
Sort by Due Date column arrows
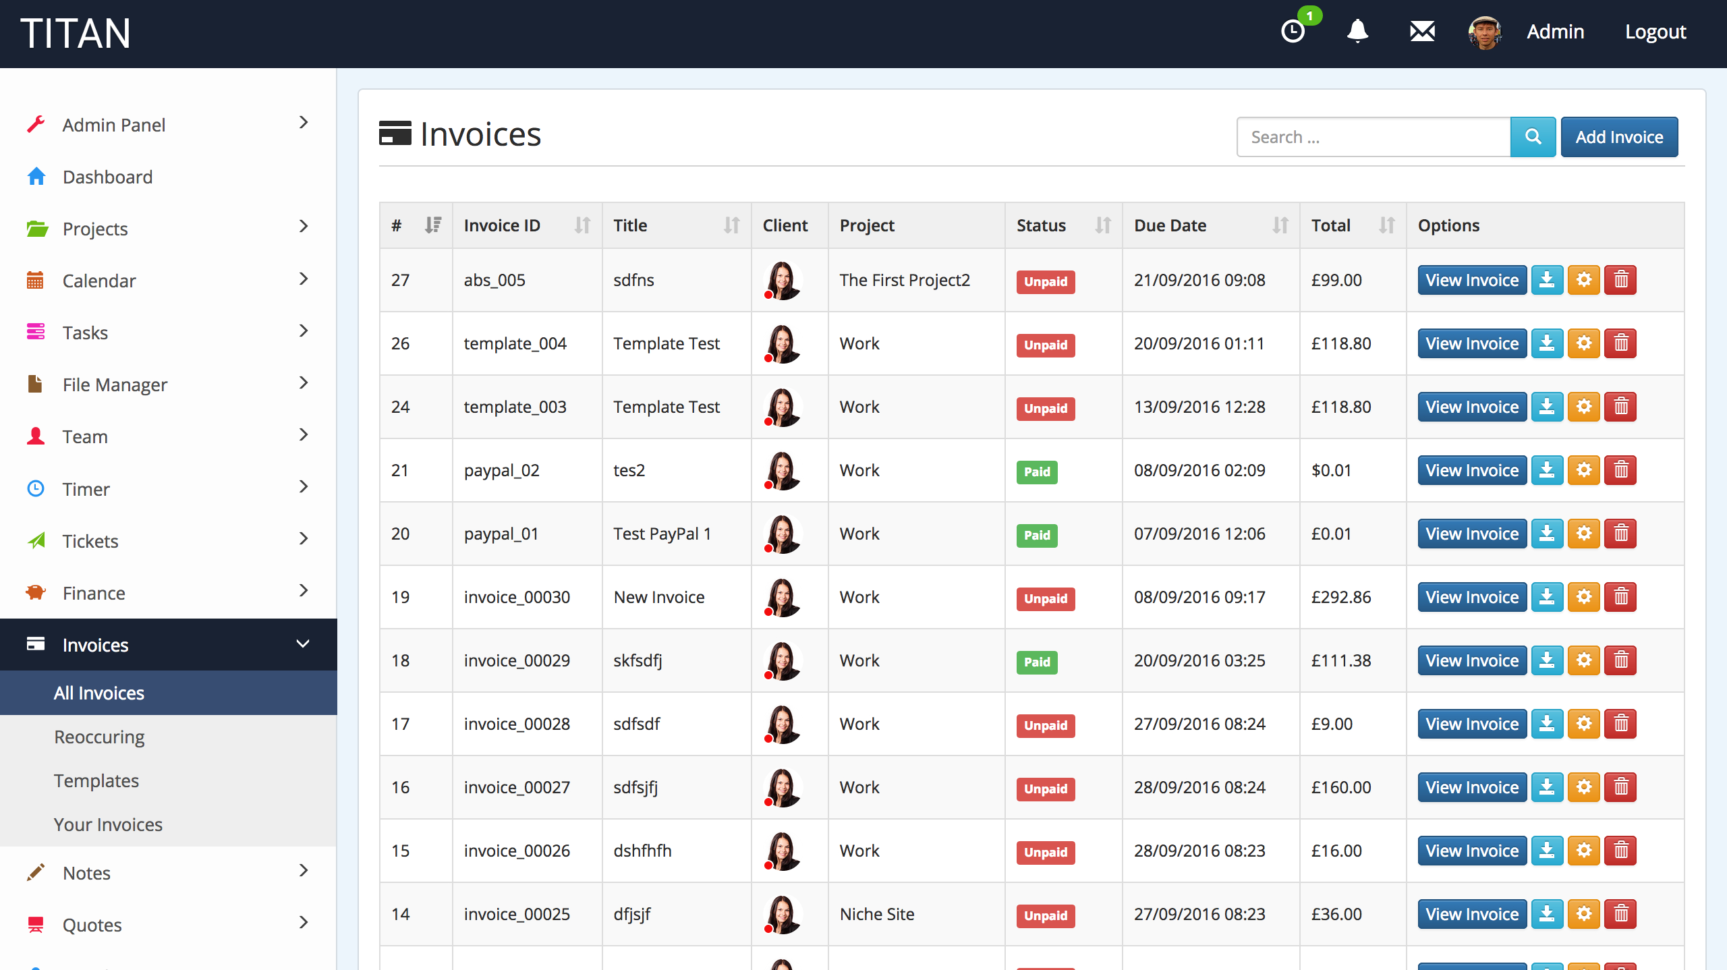pos(1280,225)
